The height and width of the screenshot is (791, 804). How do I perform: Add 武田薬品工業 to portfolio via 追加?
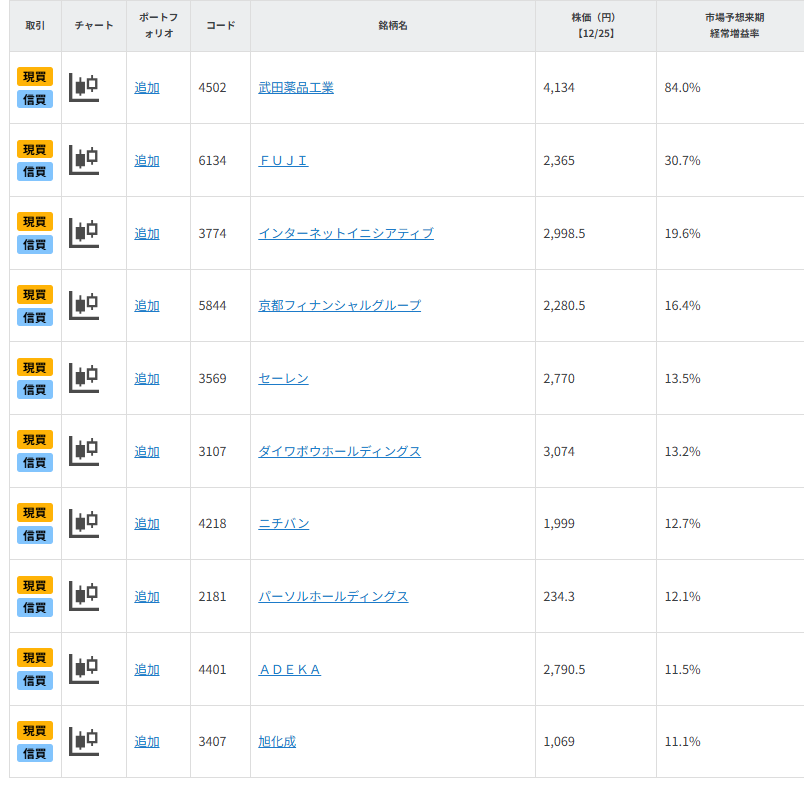pos(147,88)
